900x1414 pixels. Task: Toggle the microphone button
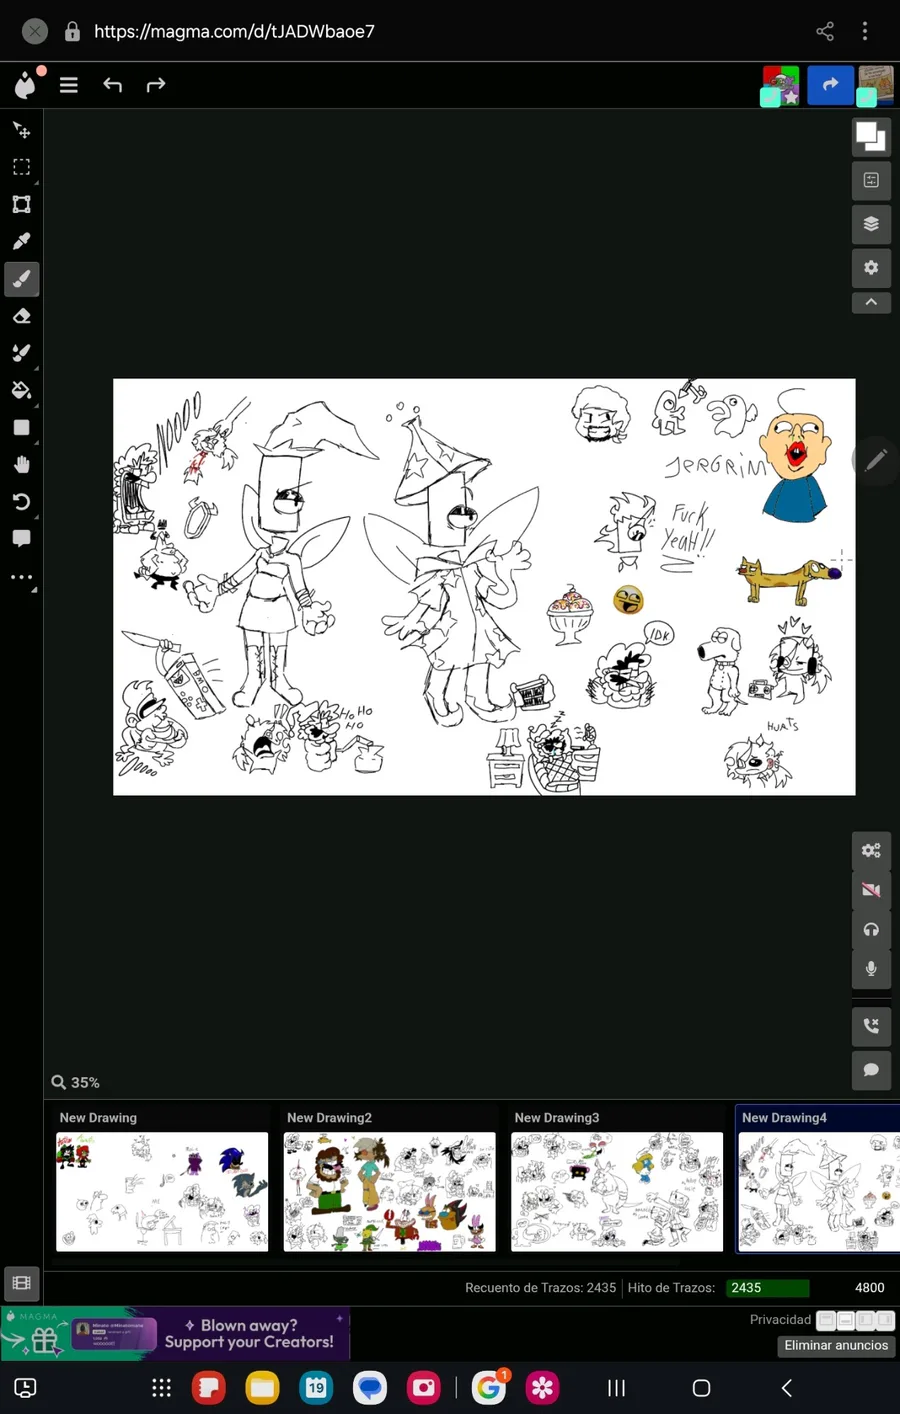coord(871,968)
